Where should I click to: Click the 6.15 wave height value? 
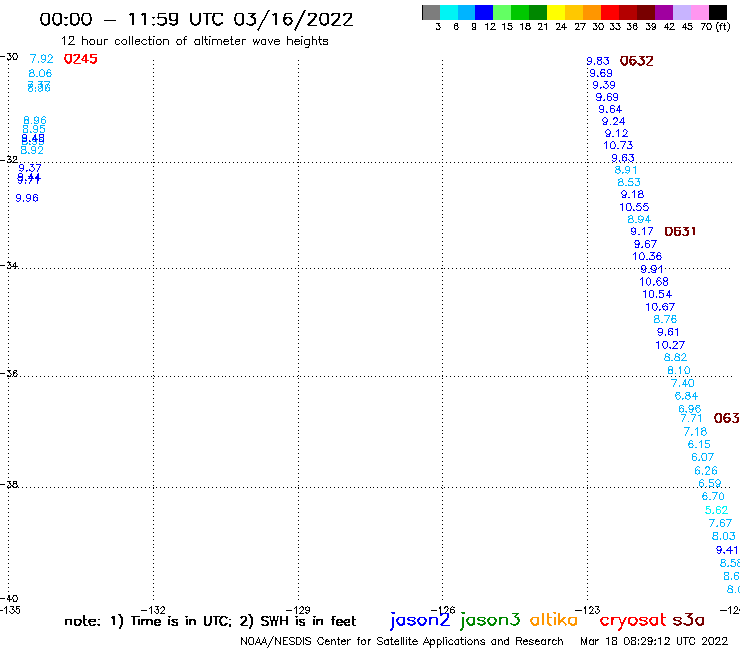[699, 444]
